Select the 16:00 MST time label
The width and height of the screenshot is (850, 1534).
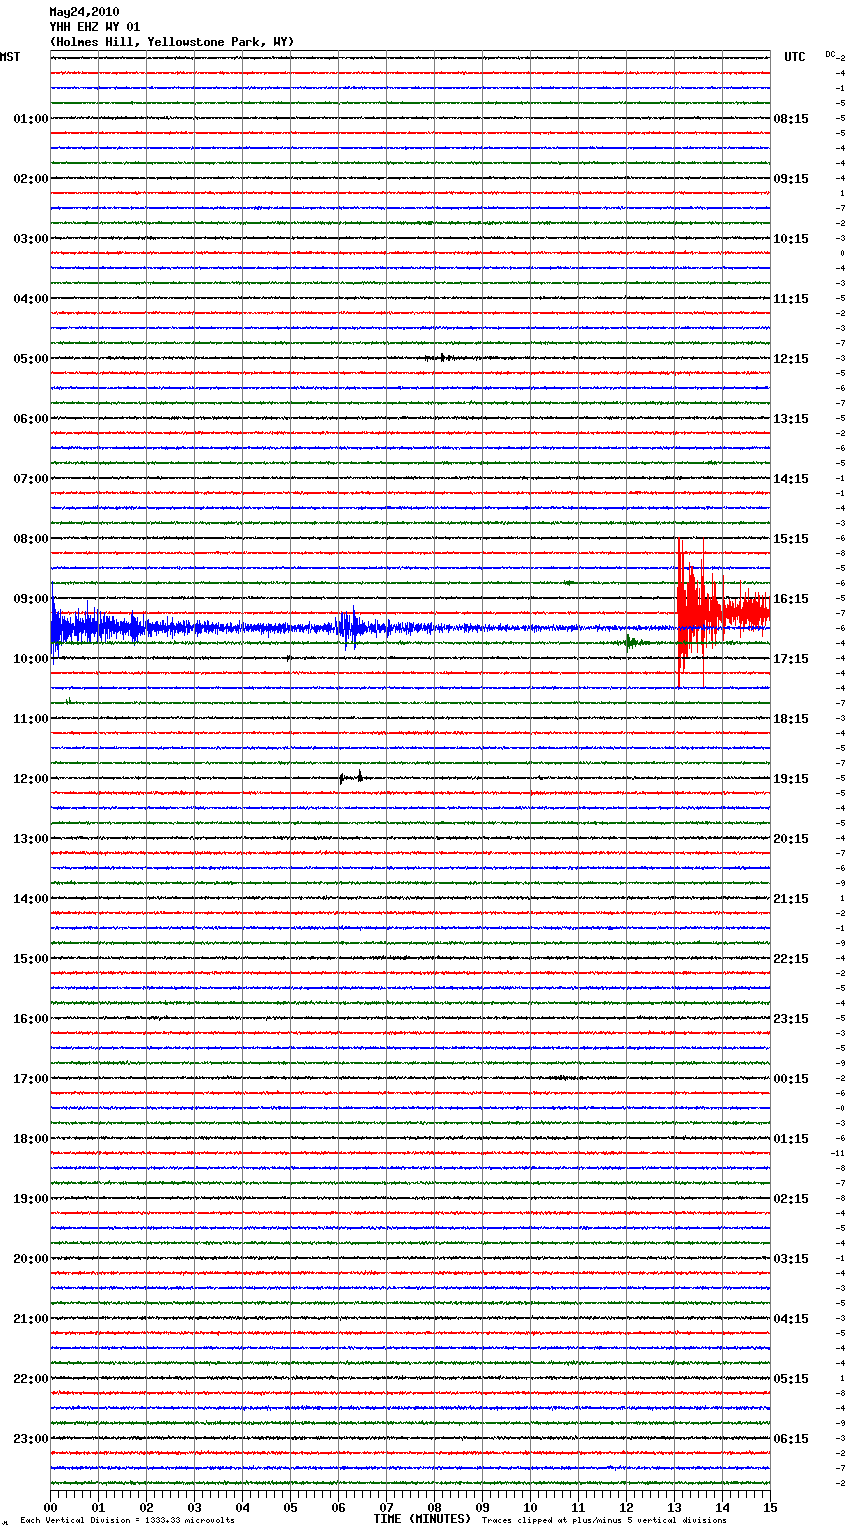[30, 1019]
